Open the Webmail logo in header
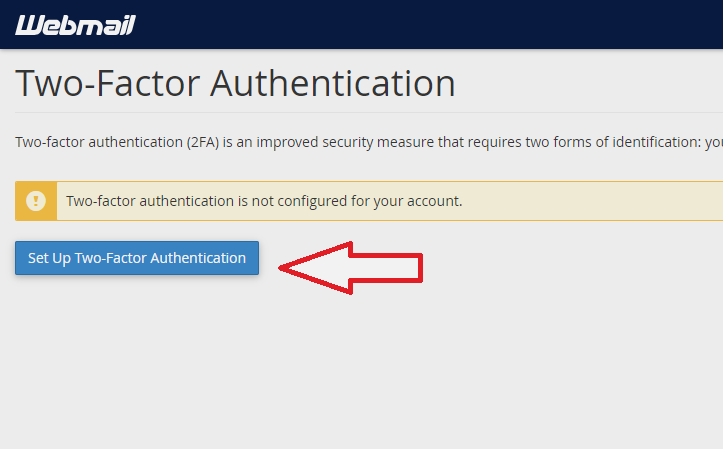This screenshot has height=449, width=723. (76, 25)
